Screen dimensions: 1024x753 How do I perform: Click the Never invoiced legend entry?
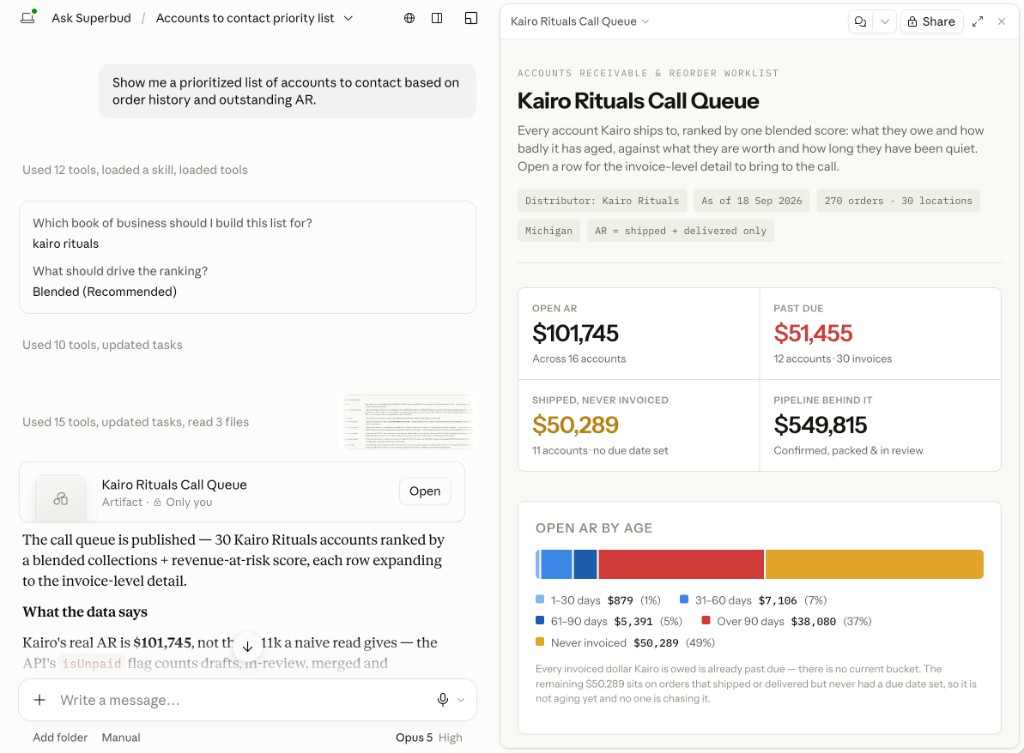coord(625,643)
